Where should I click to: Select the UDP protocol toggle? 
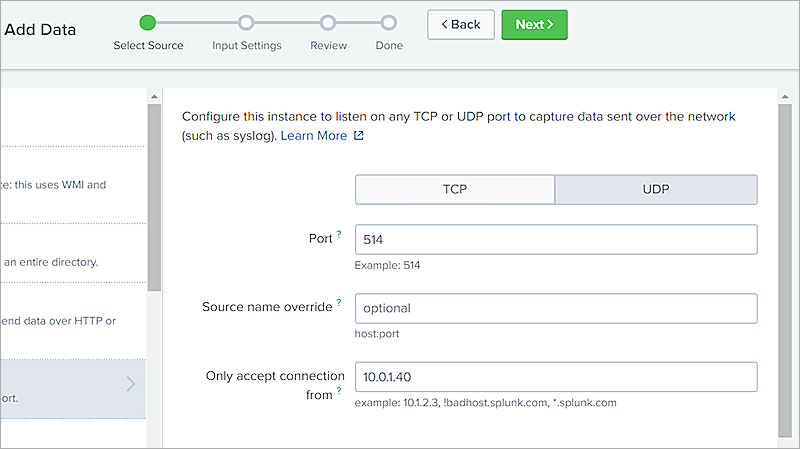655,189
